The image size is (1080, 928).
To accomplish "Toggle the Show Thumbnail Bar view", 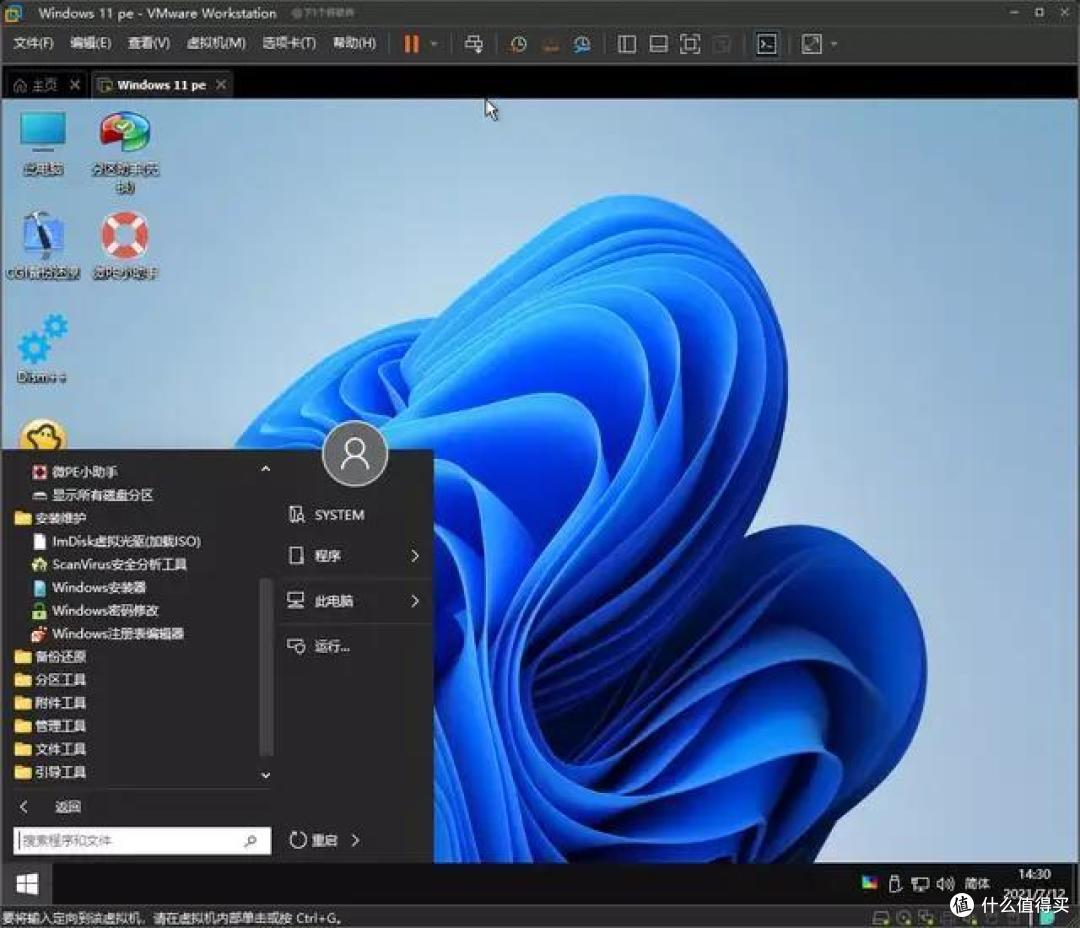I will (x=659, y=44).
